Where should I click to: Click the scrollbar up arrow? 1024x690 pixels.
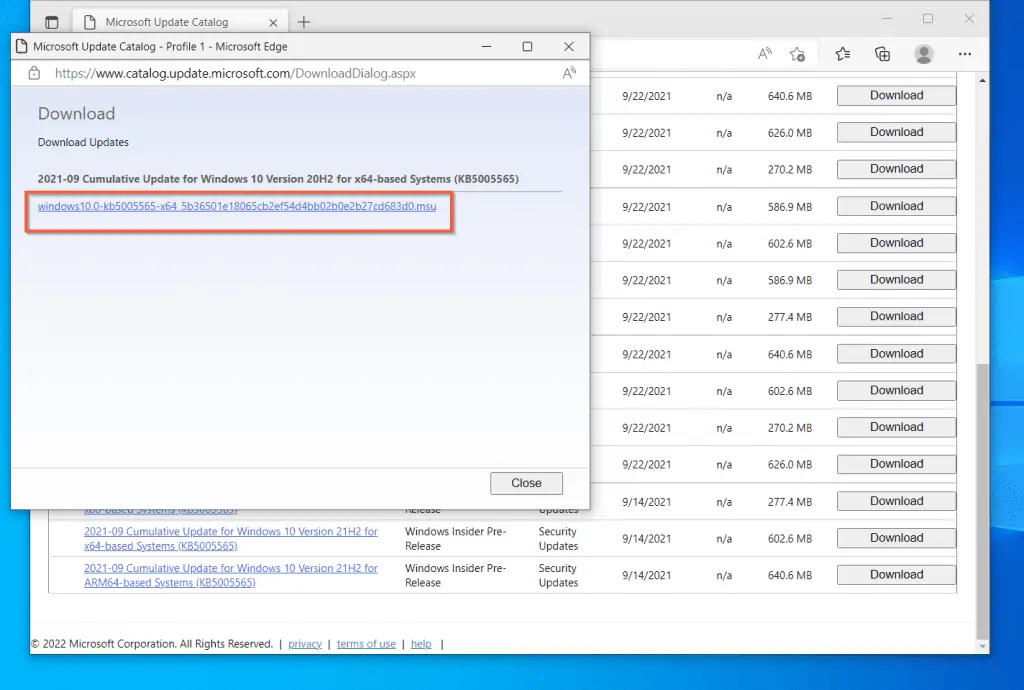982,80
